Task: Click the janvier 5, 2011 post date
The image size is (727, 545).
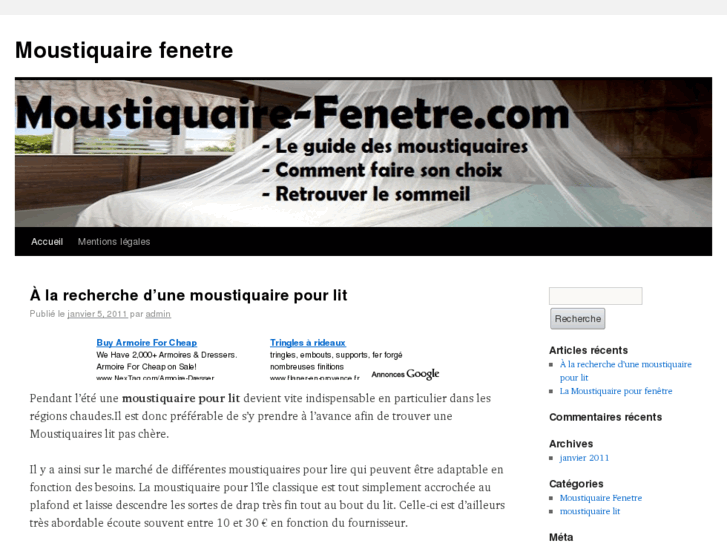Action: click(97, 314)
